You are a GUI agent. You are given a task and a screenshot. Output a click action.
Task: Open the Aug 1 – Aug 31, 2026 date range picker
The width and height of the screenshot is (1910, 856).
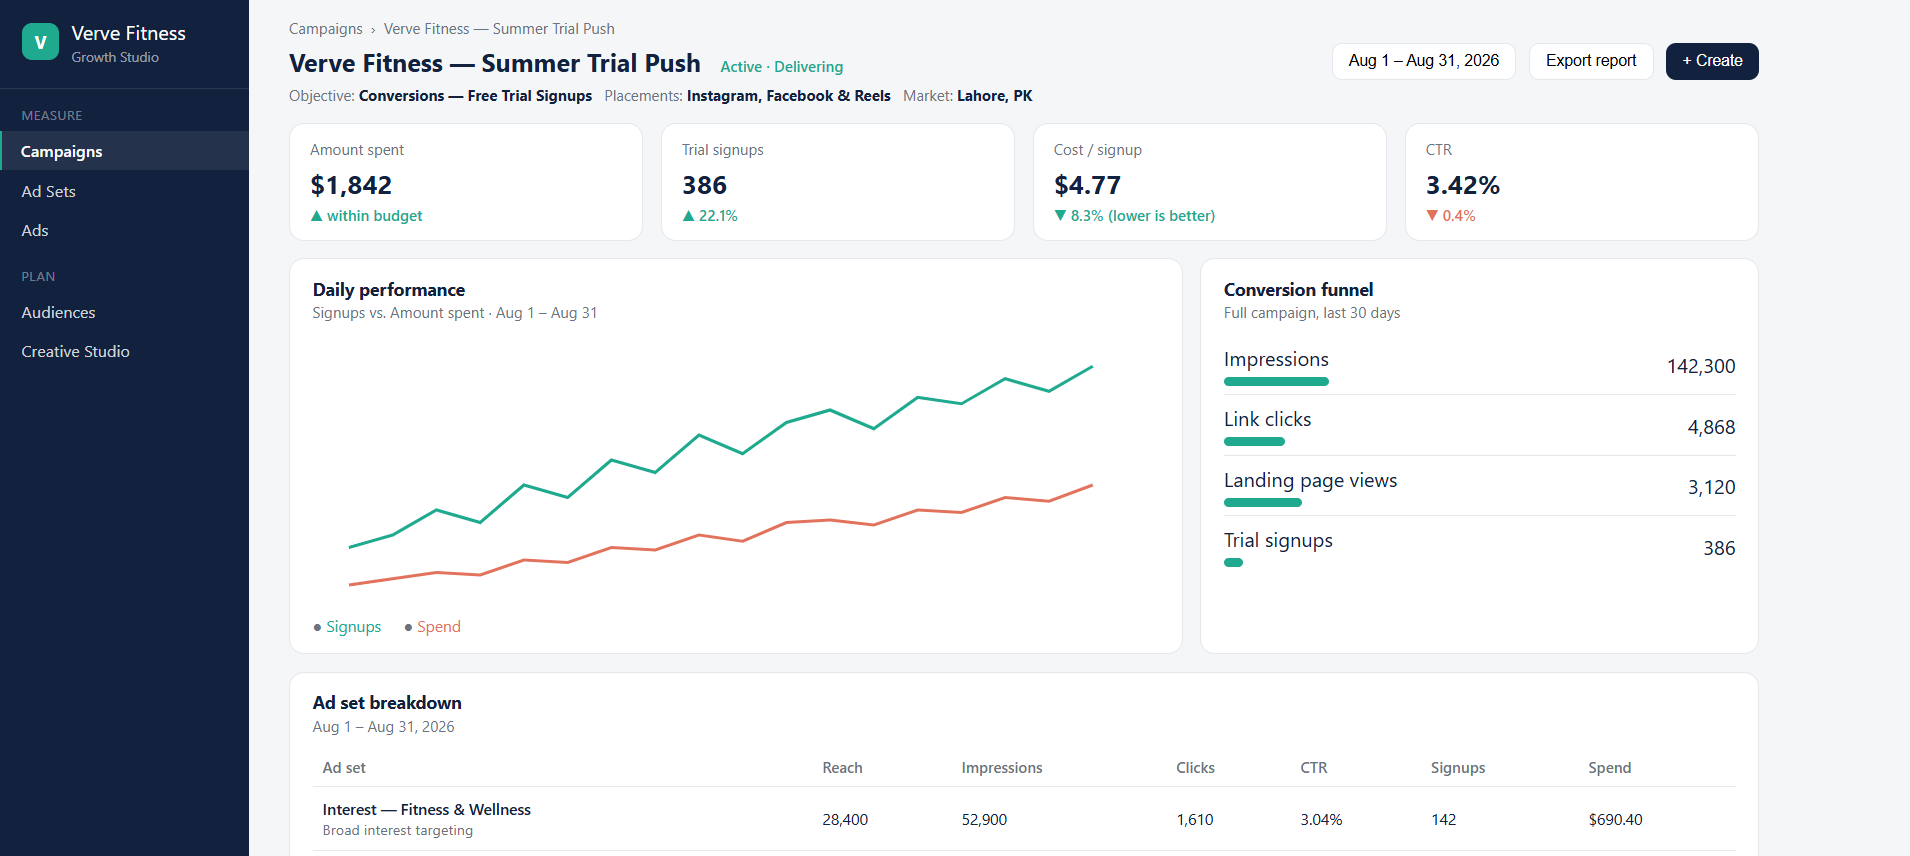click(1423, 61)
